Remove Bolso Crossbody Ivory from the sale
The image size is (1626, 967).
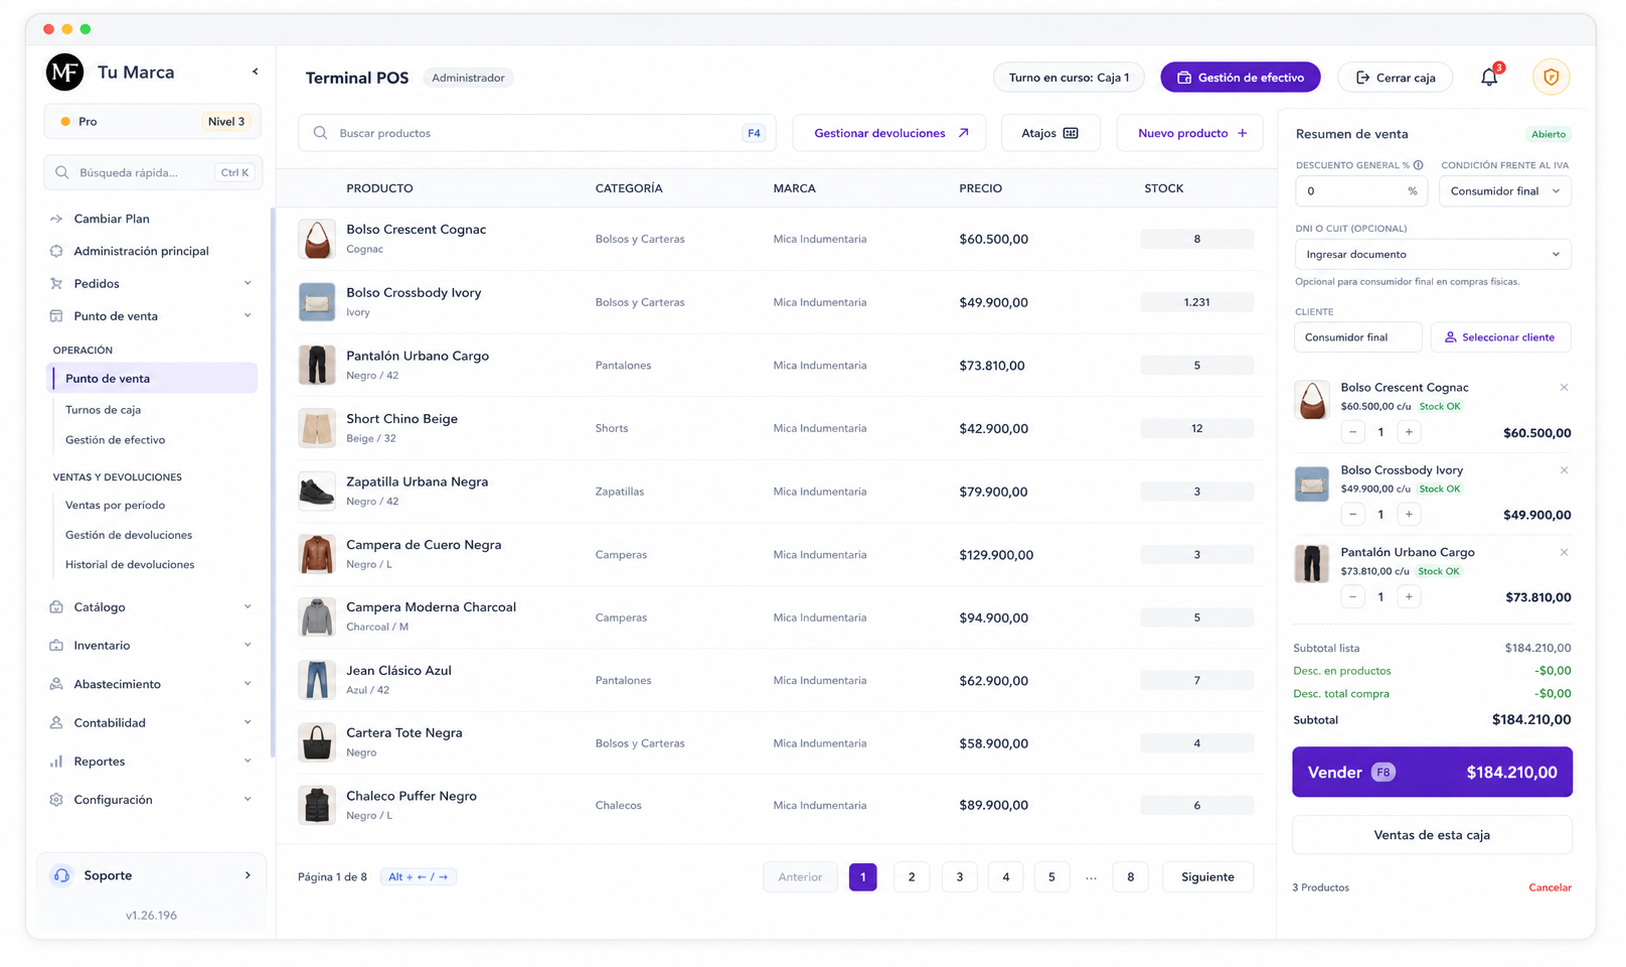(1564, 470)
